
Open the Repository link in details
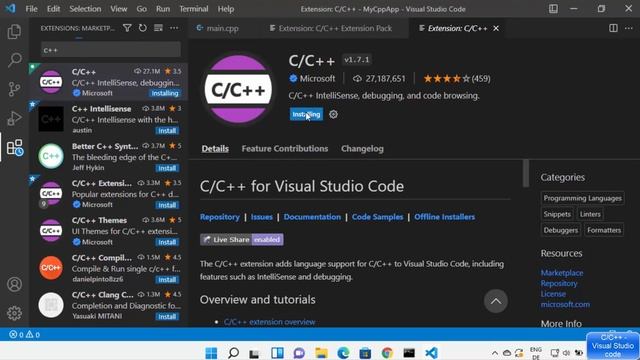tap(220, 217)
